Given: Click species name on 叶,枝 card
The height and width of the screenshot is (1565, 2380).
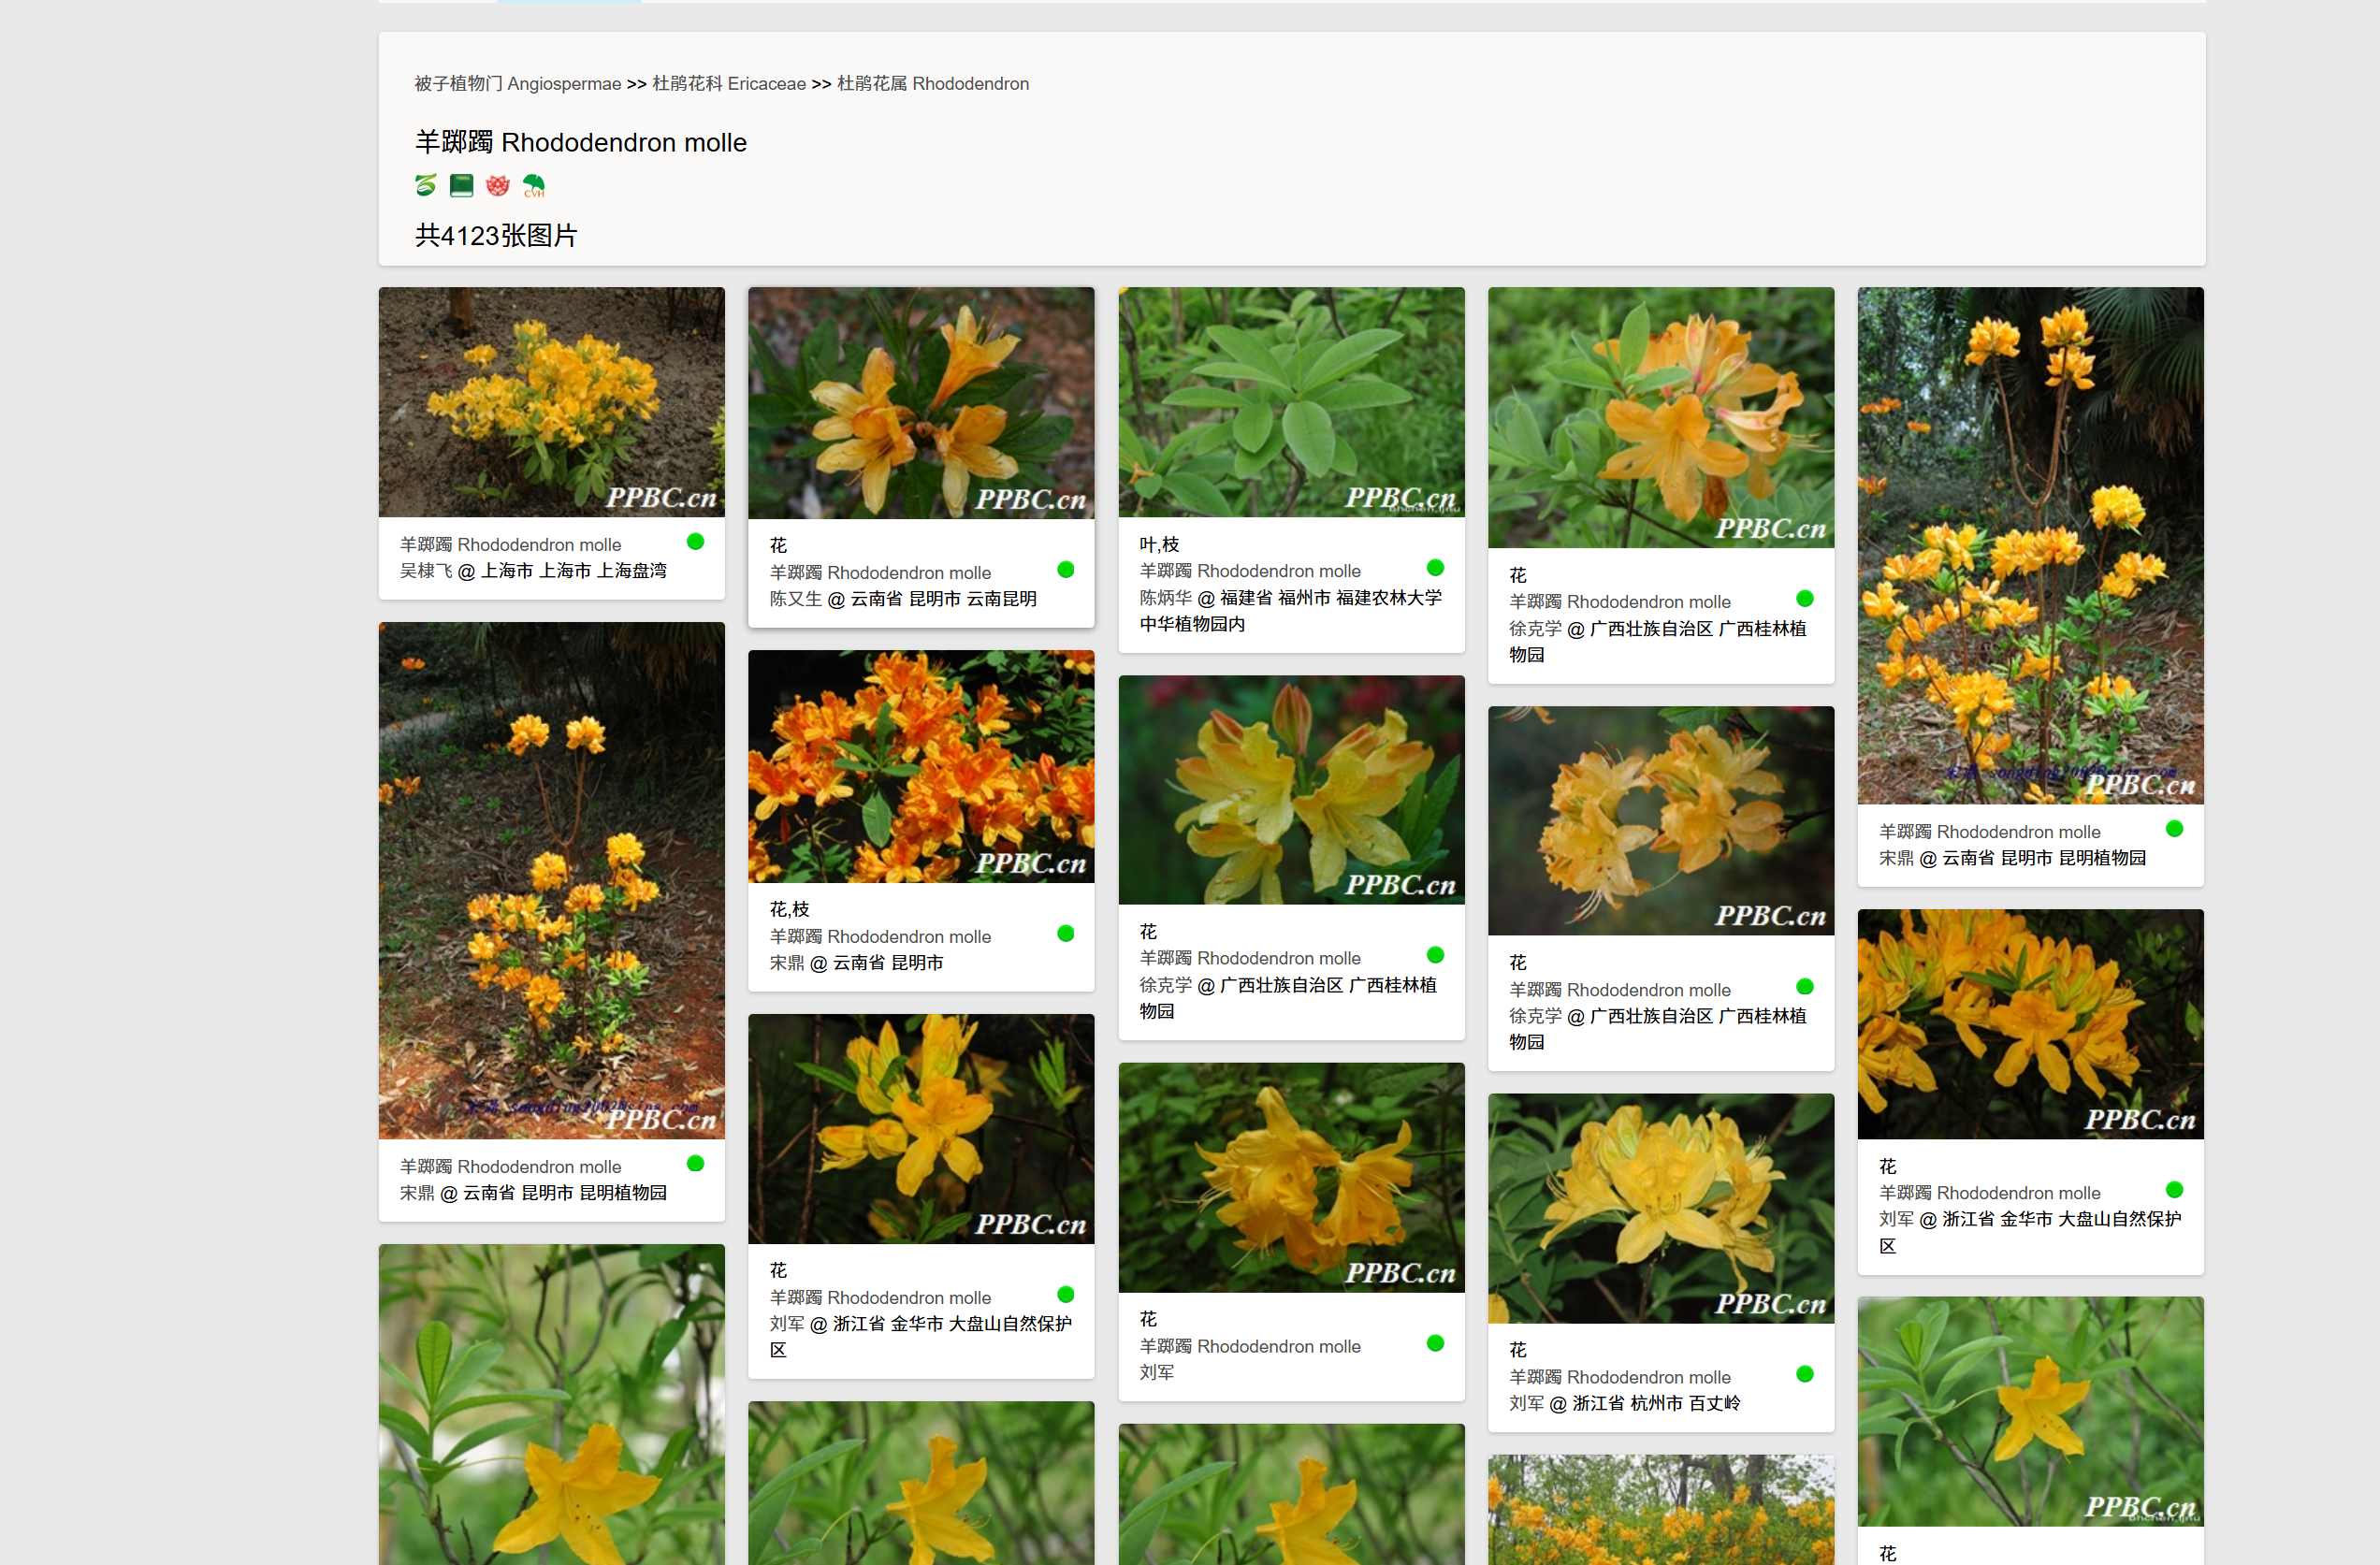Looking at the screenshot, I should coord(1250,571).
